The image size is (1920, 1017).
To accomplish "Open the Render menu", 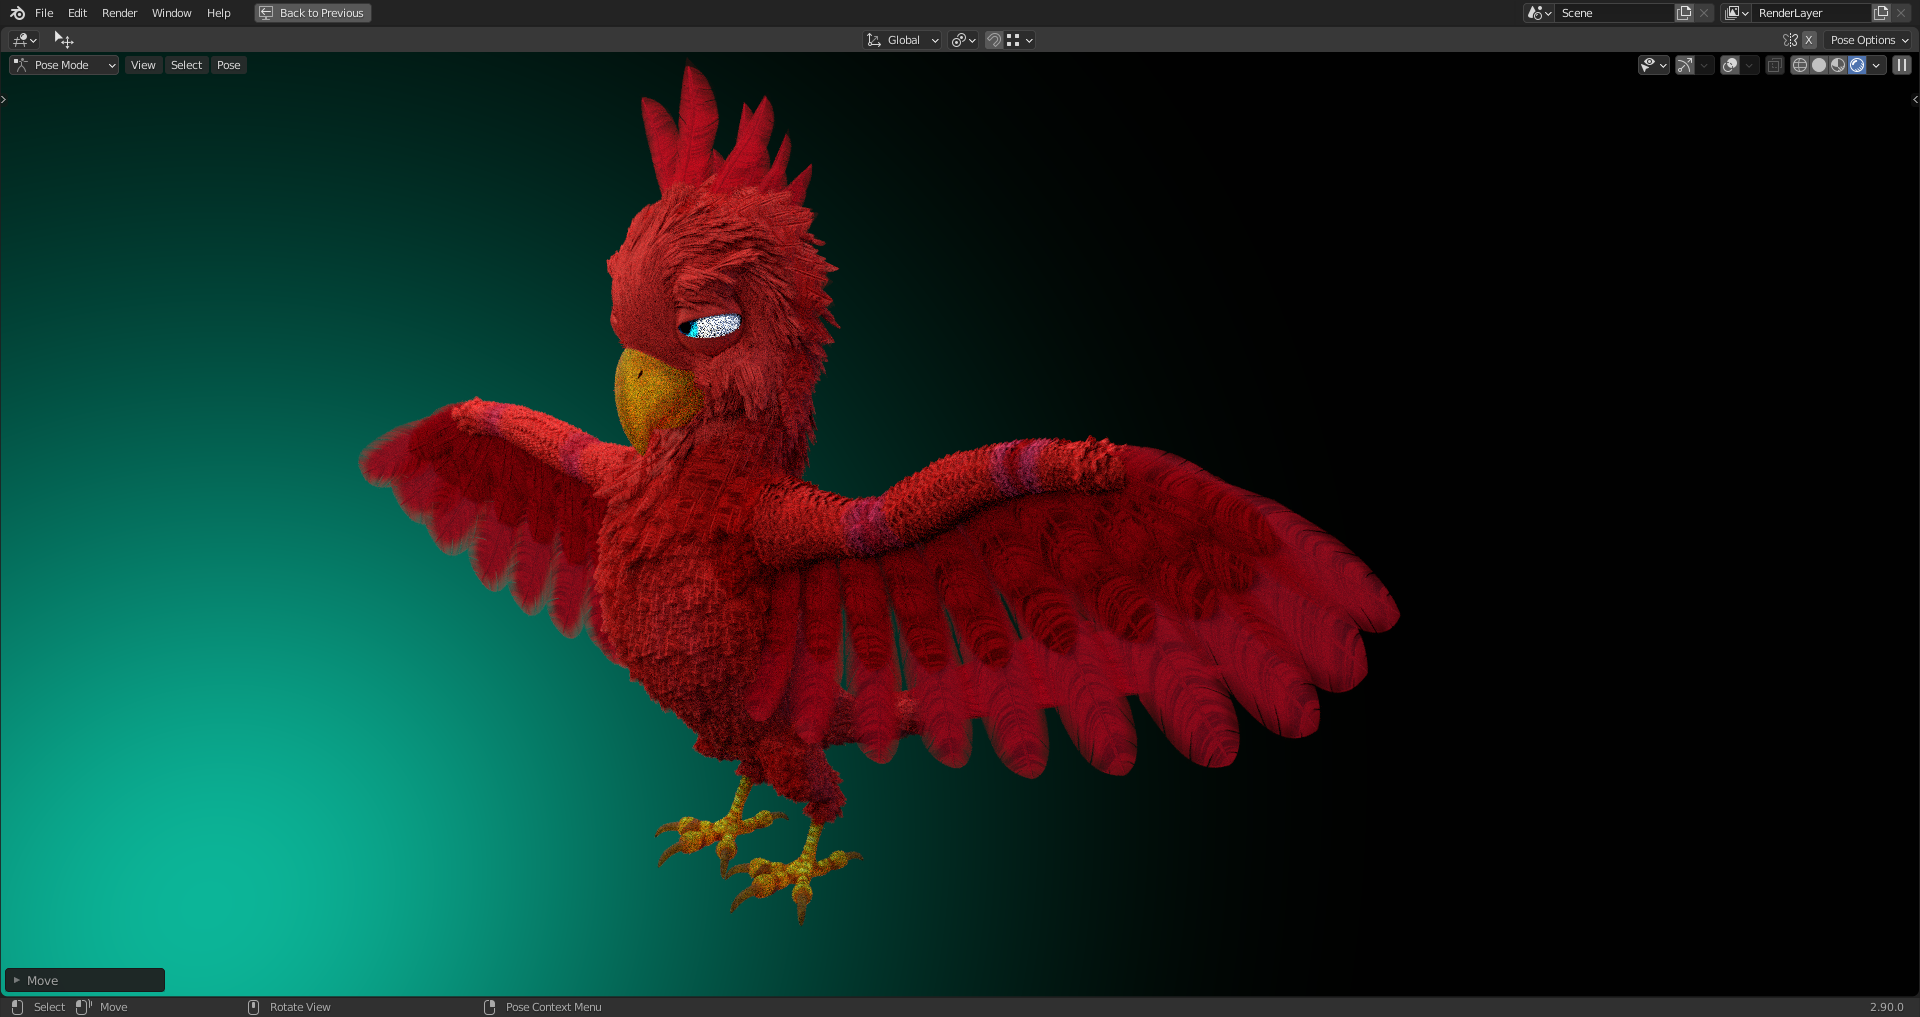I will click(118, 12).
